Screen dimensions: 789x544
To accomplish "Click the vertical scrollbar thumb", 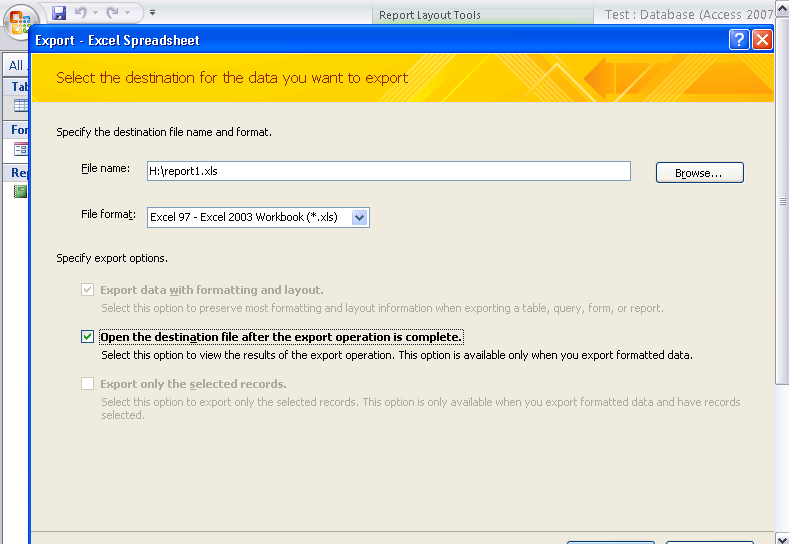I will [x=782, y=201].
